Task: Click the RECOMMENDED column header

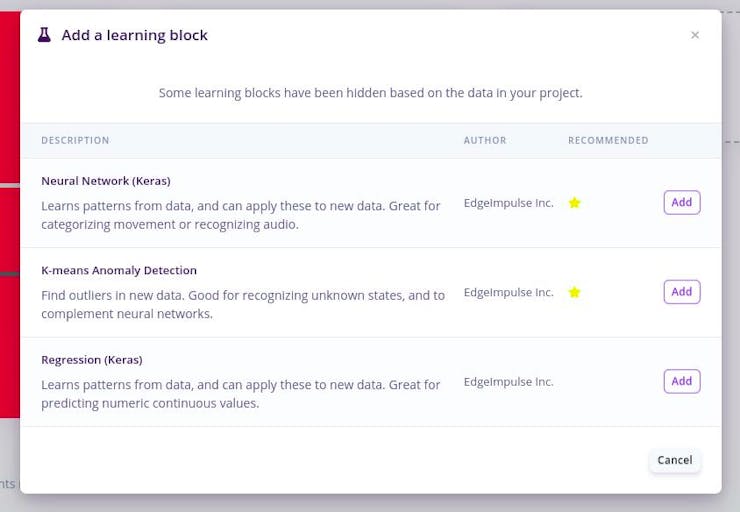Action: 608,141
